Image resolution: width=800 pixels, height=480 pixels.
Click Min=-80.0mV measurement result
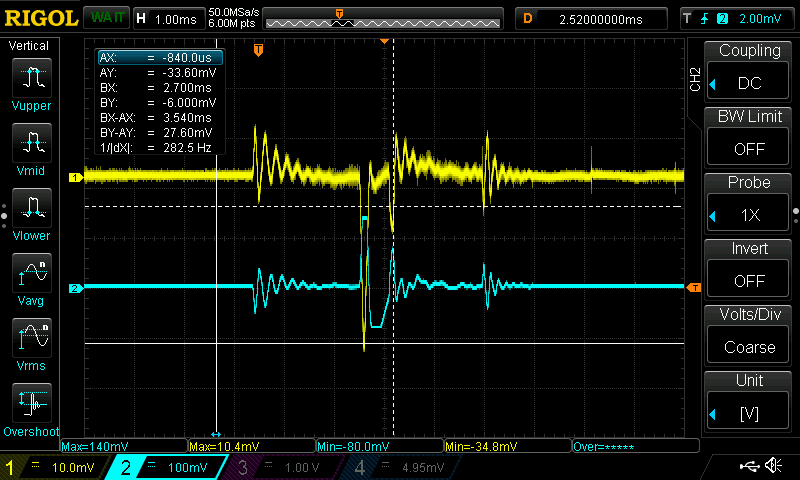tap(380, 446)
